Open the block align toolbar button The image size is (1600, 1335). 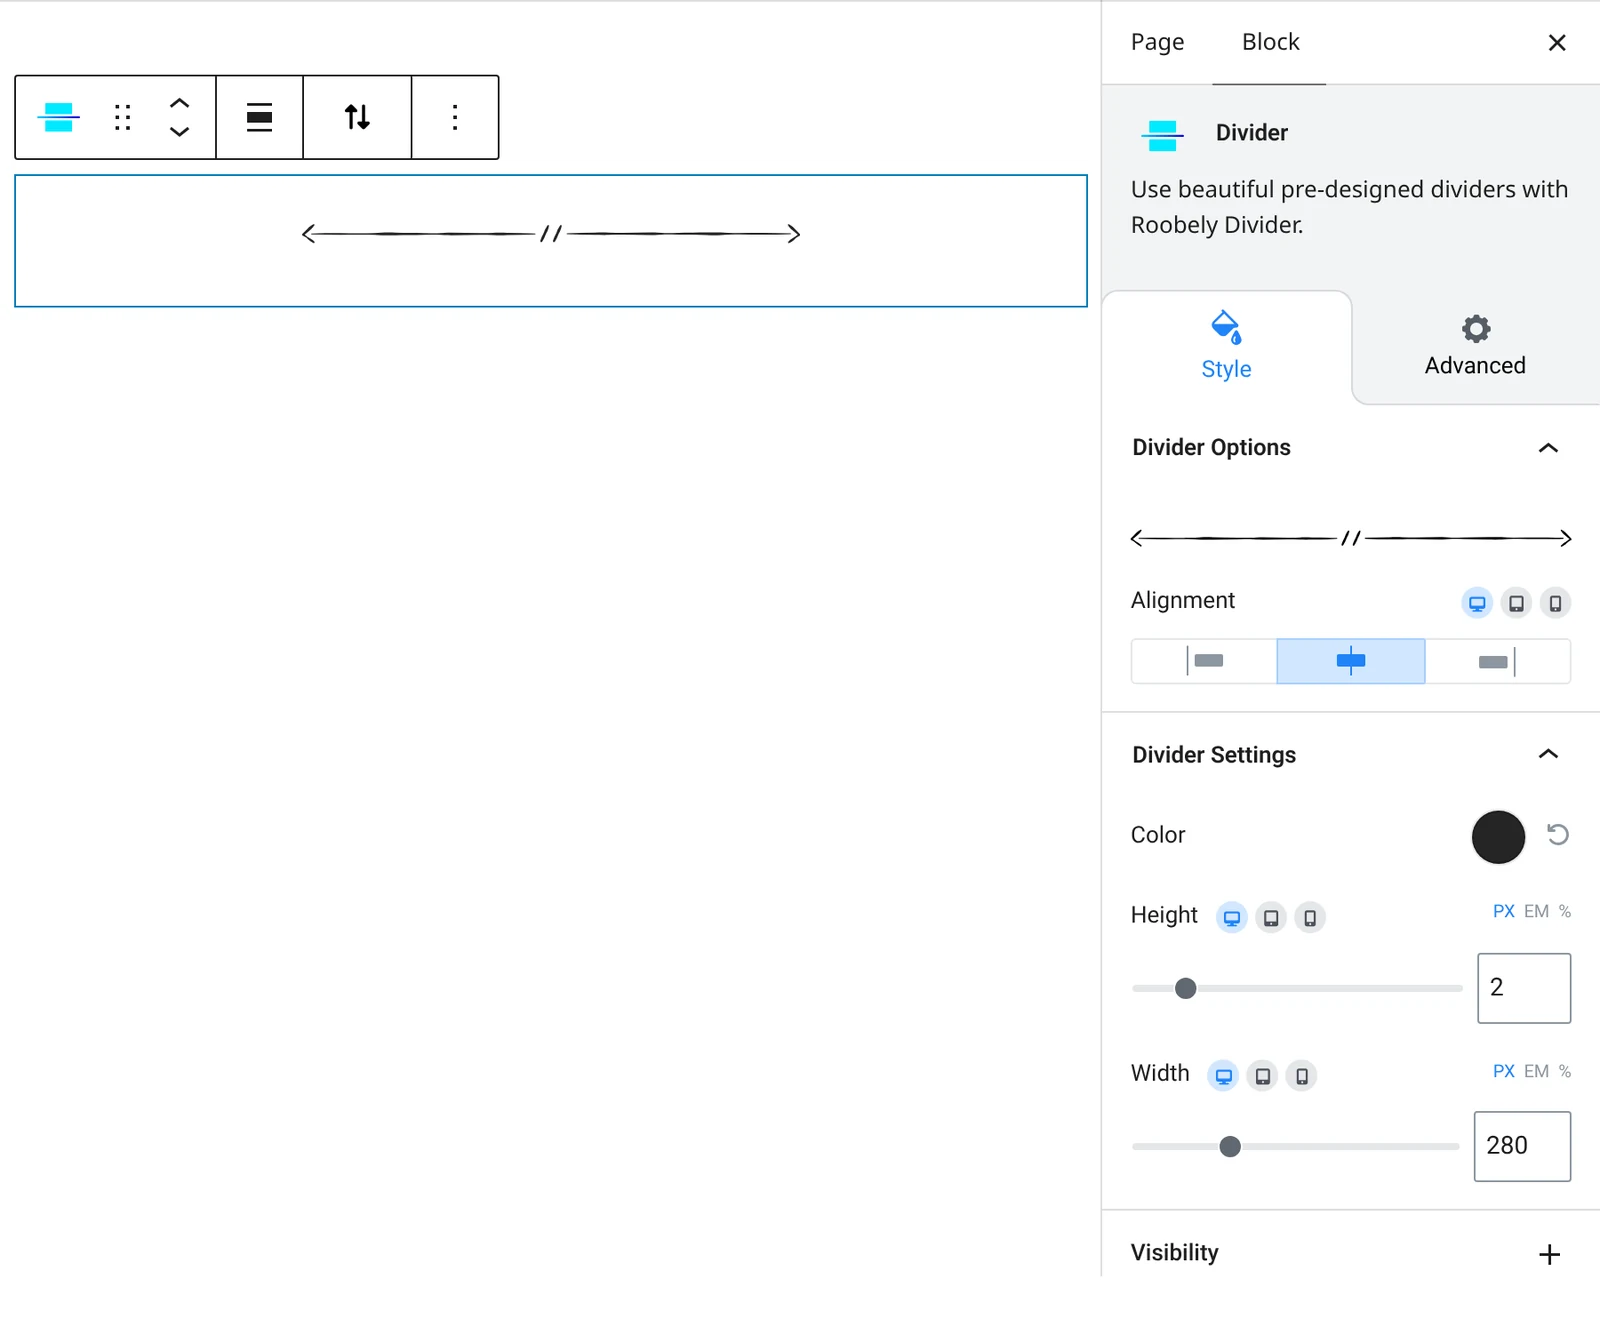[260, 117]
